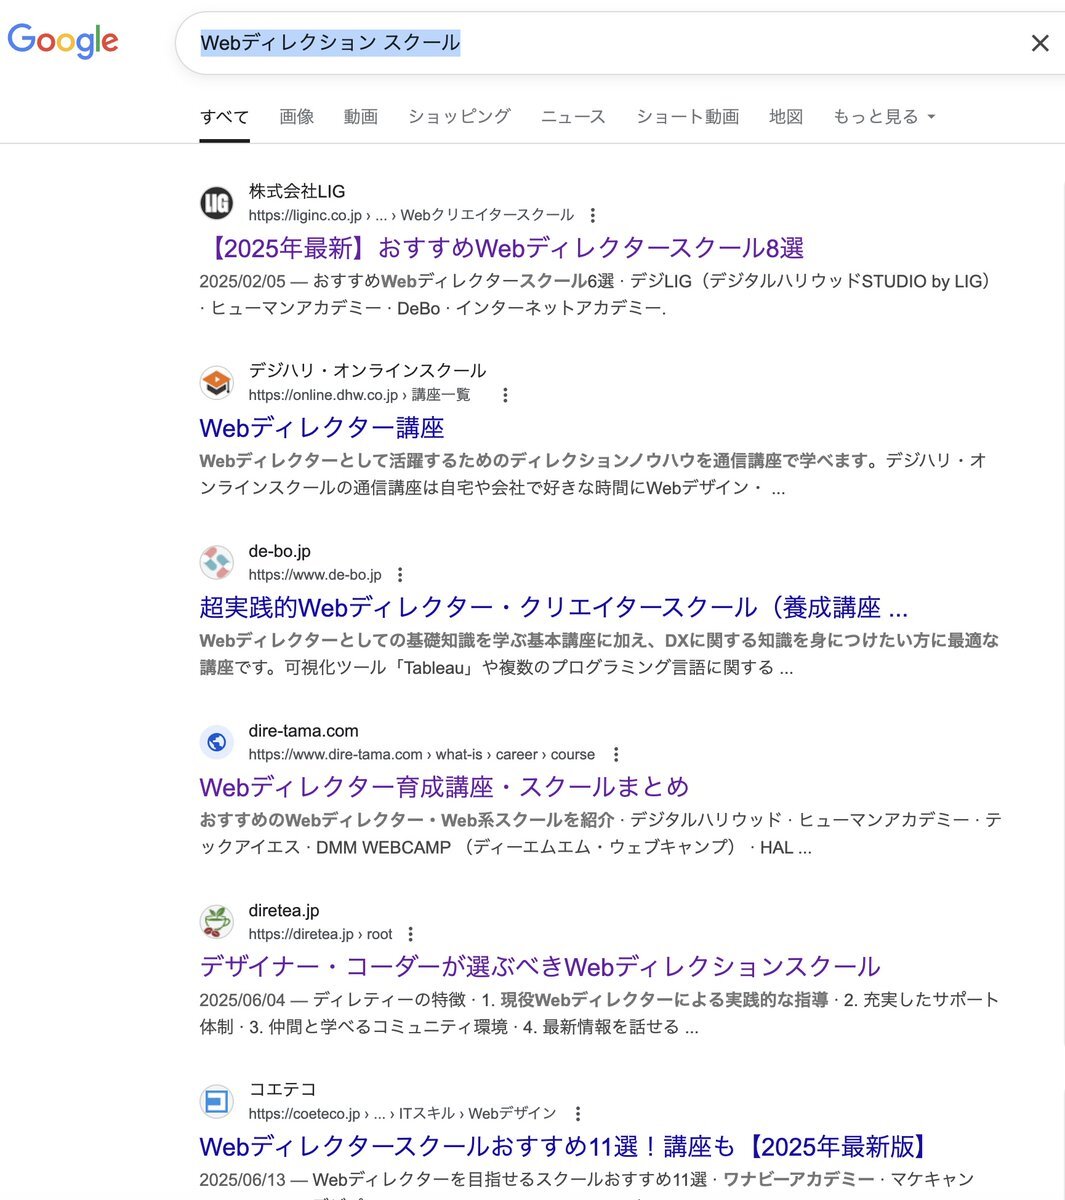
Task: Click the diretea.jp favicon
Action: pyautogui.click(x=217, y=921)
